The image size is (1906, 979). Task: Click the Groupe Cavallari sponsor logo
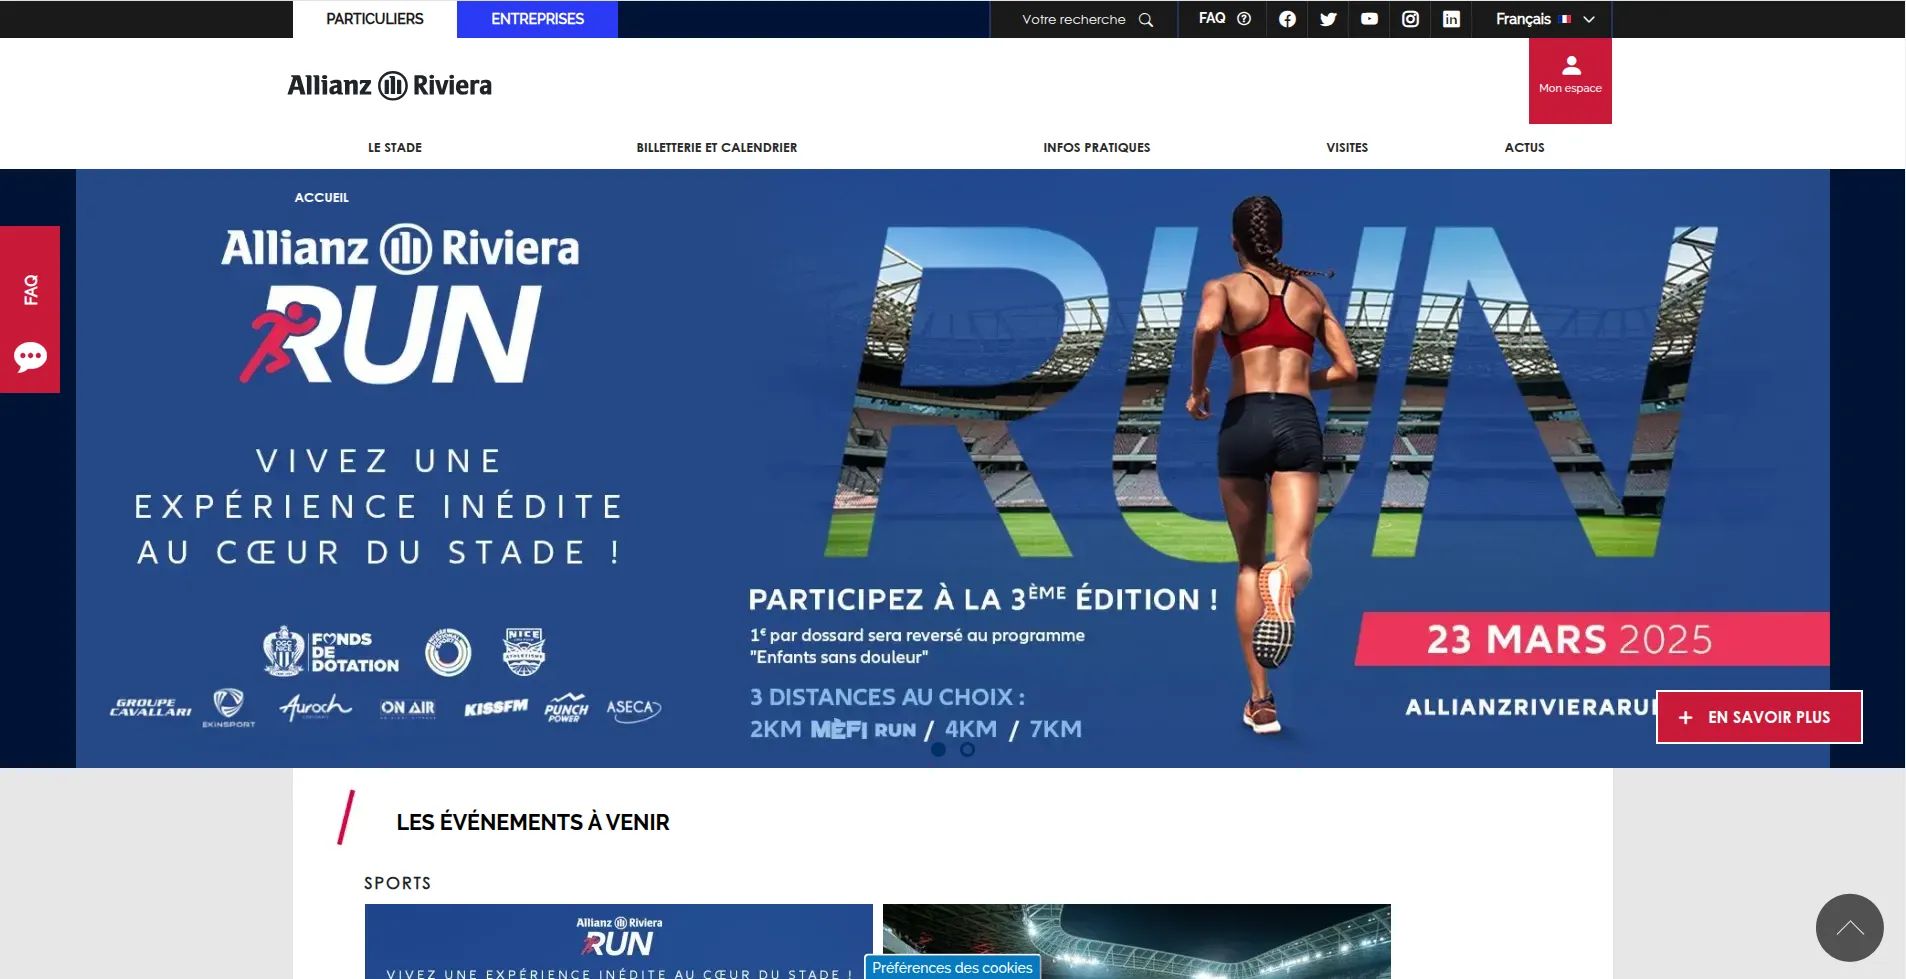pos(151,707)
